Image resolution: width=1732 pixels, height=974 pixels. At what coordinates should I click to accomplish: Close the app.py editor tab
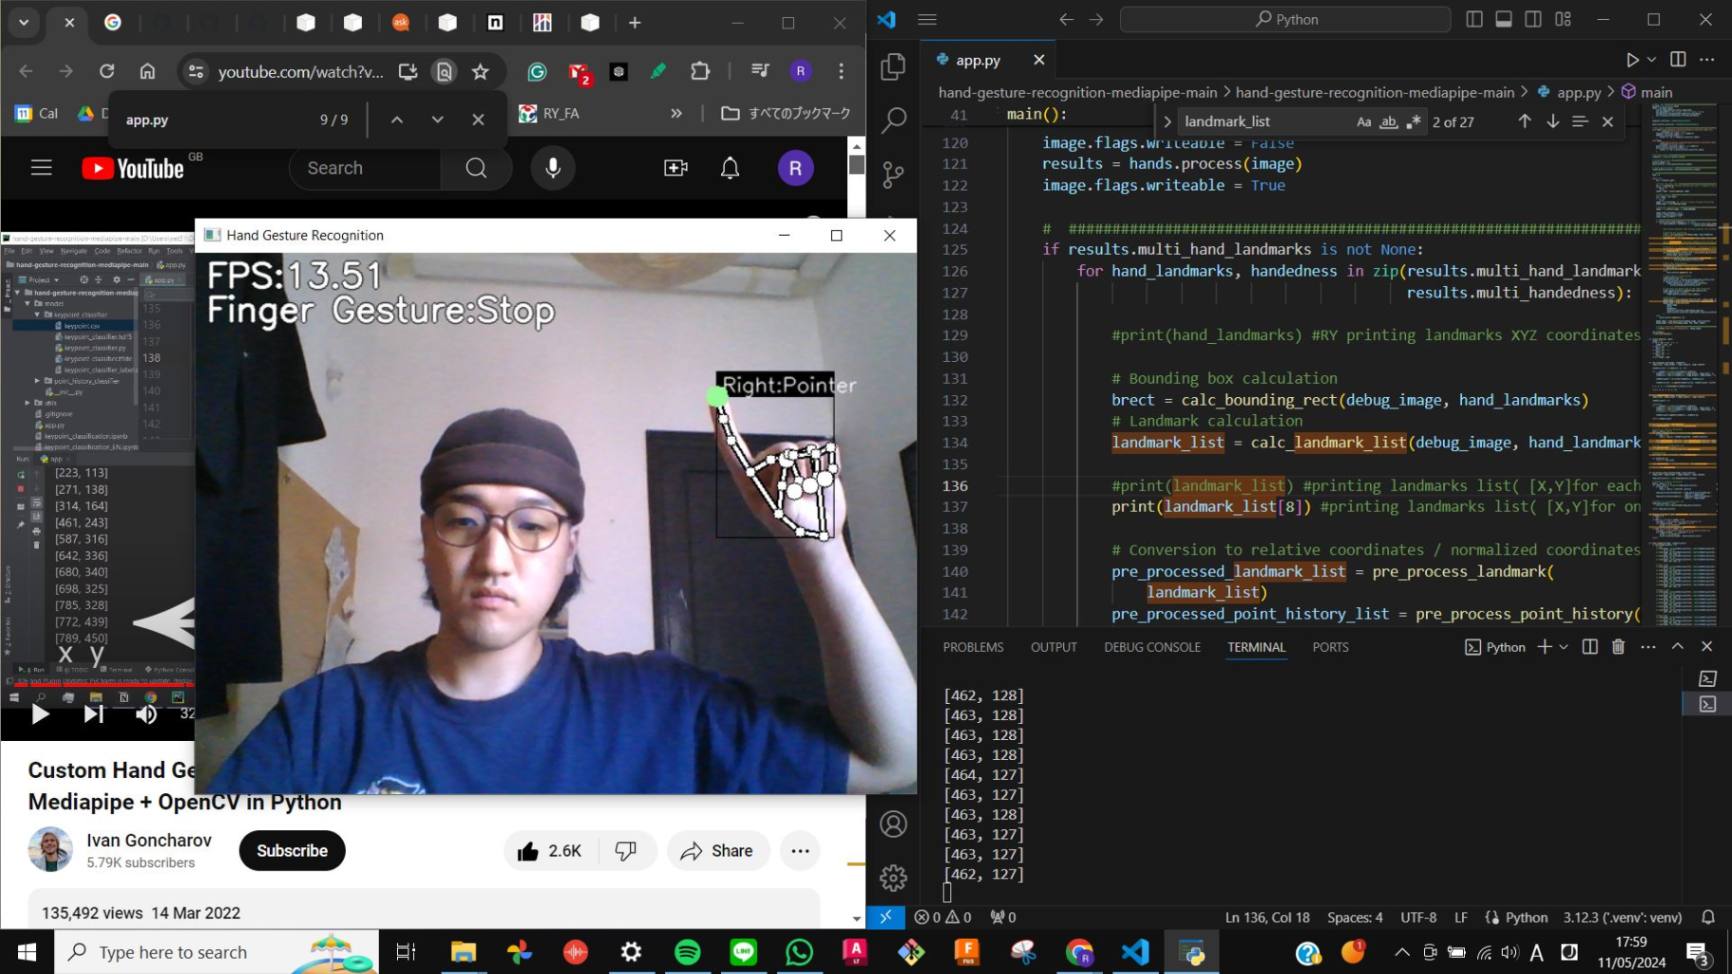point(1039,60)
